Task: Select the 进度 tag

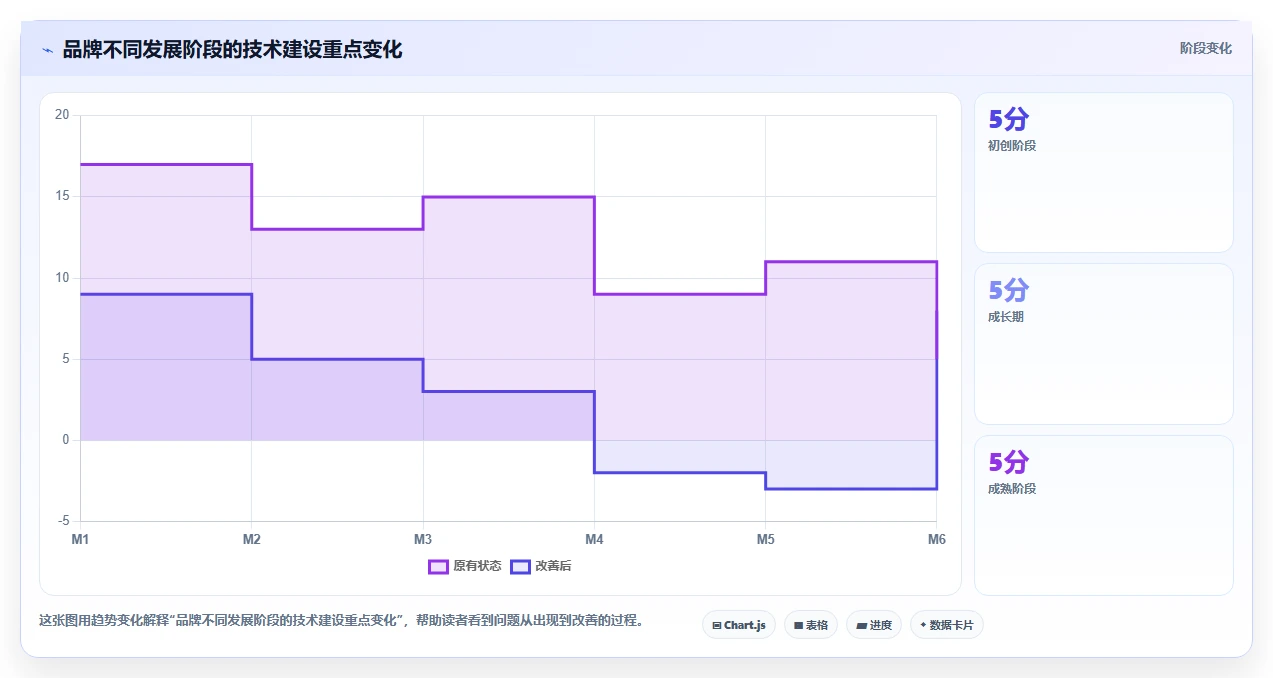Action: point(874,625)
